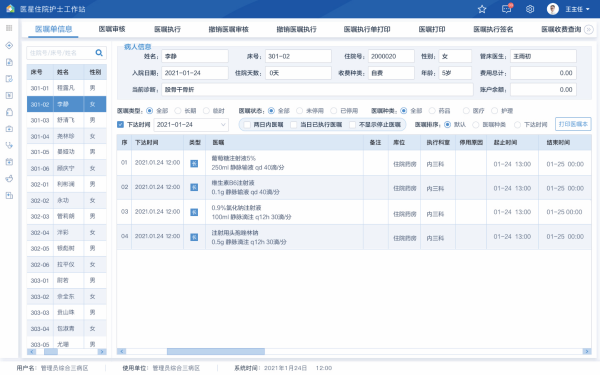Viewport: 600px width, 375px height.
Task: Open the 王主任 user dropdown menu
Action: [x=577, y=9]
